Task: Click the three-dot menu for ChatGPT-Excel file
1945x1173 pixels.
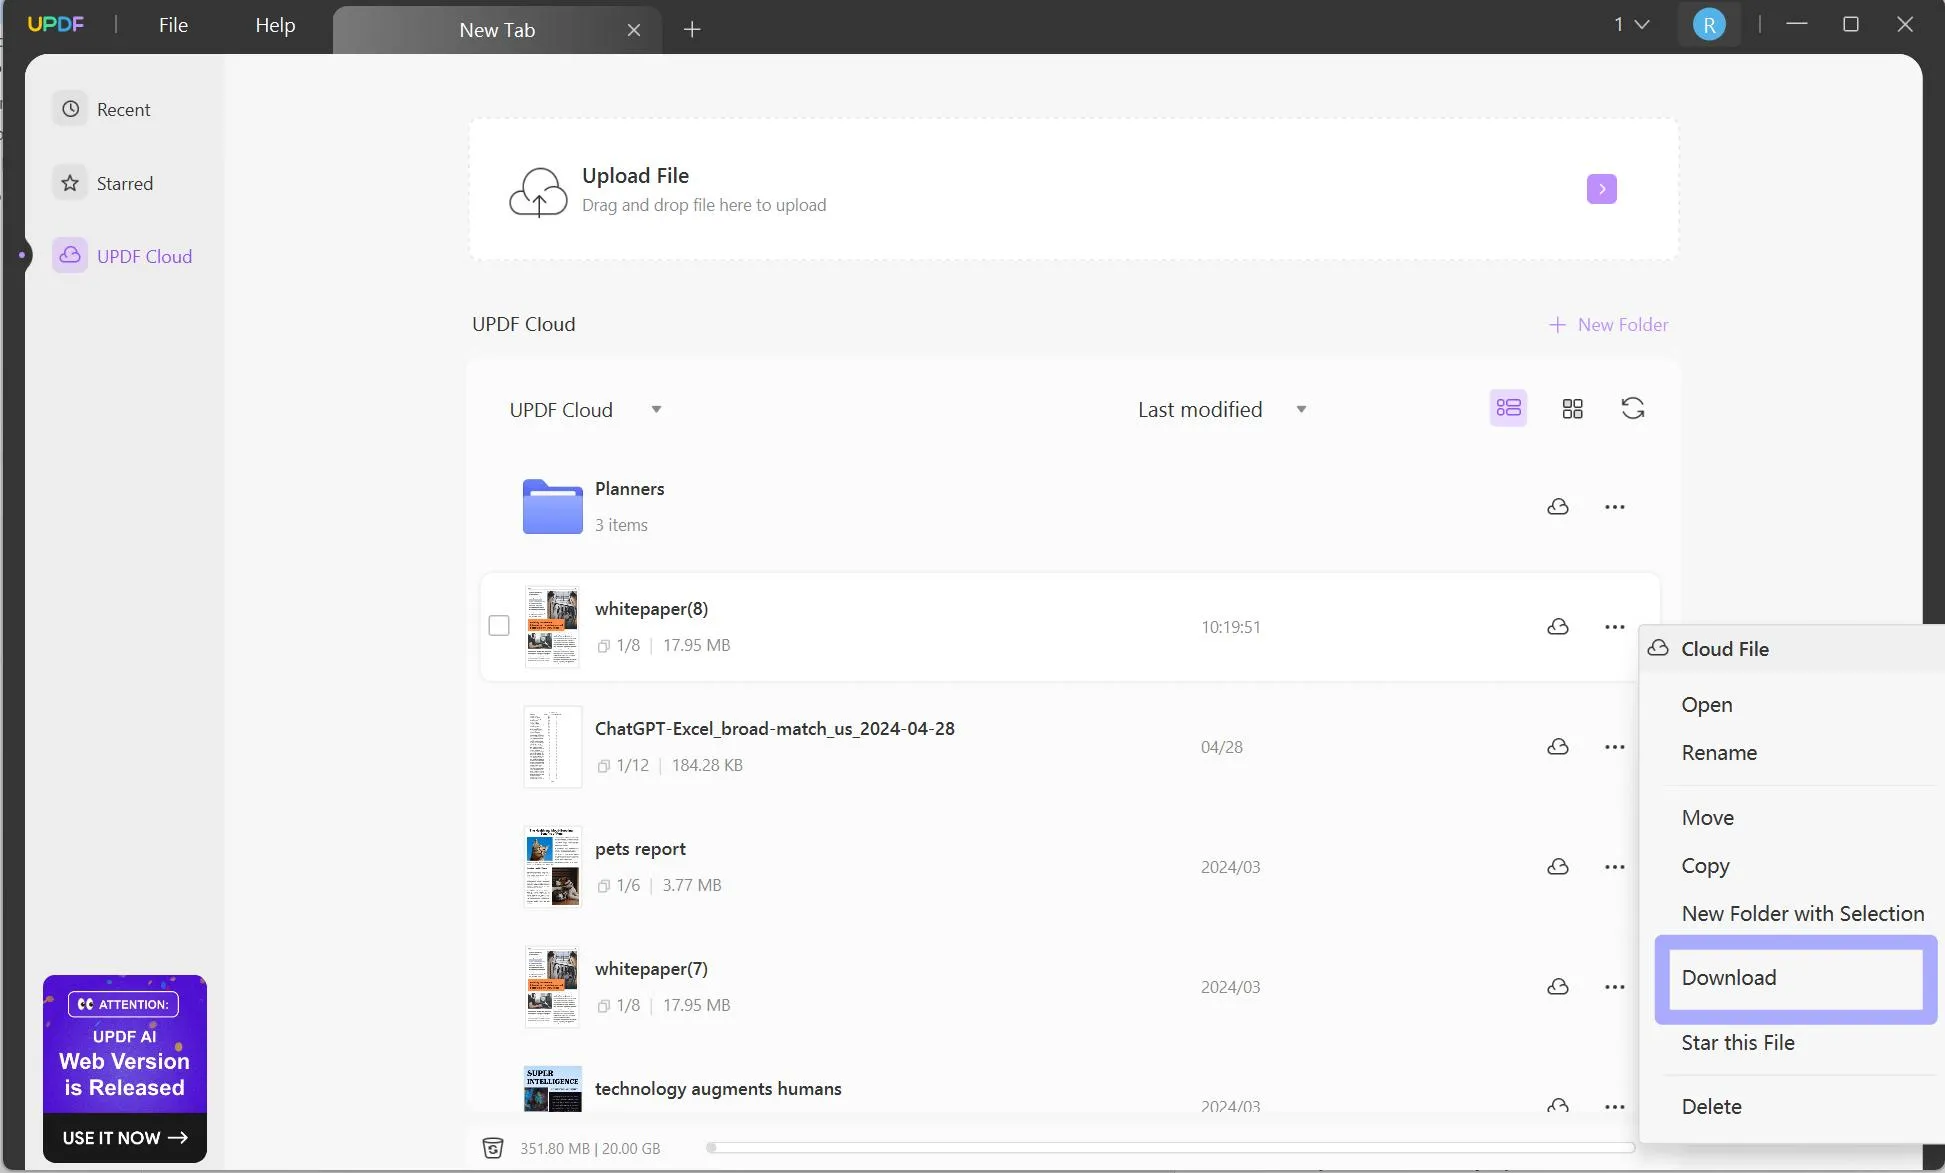Action: 1614,746
